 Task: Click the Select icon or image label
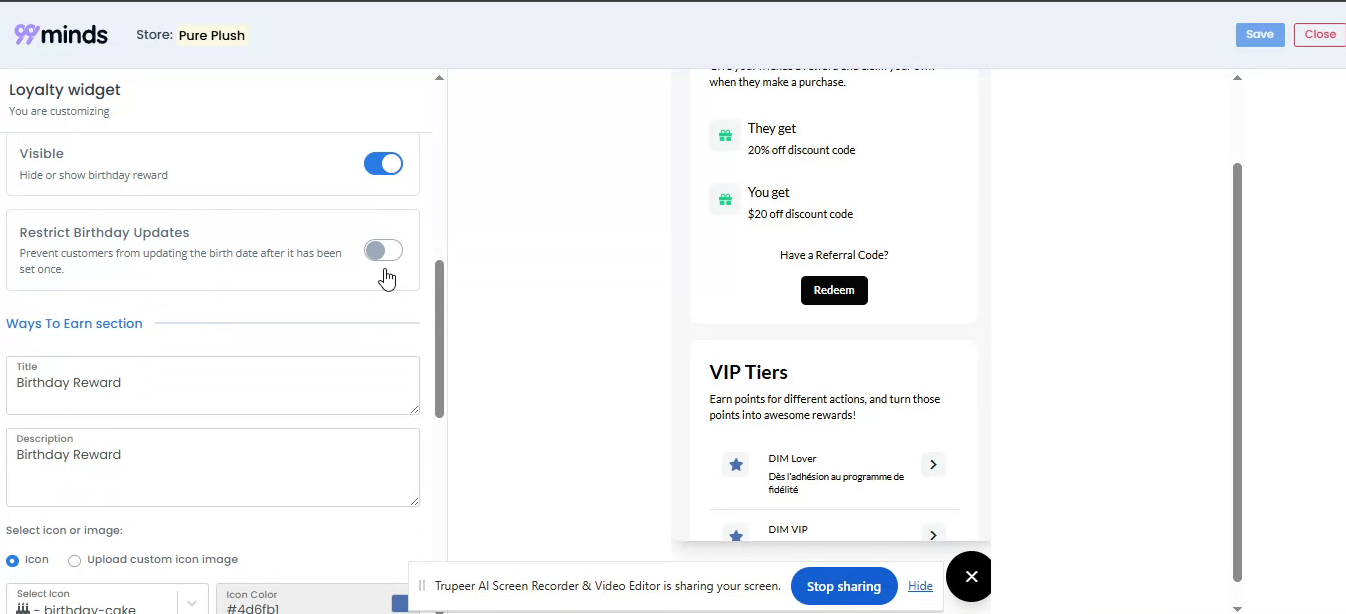tap(64, 530)
